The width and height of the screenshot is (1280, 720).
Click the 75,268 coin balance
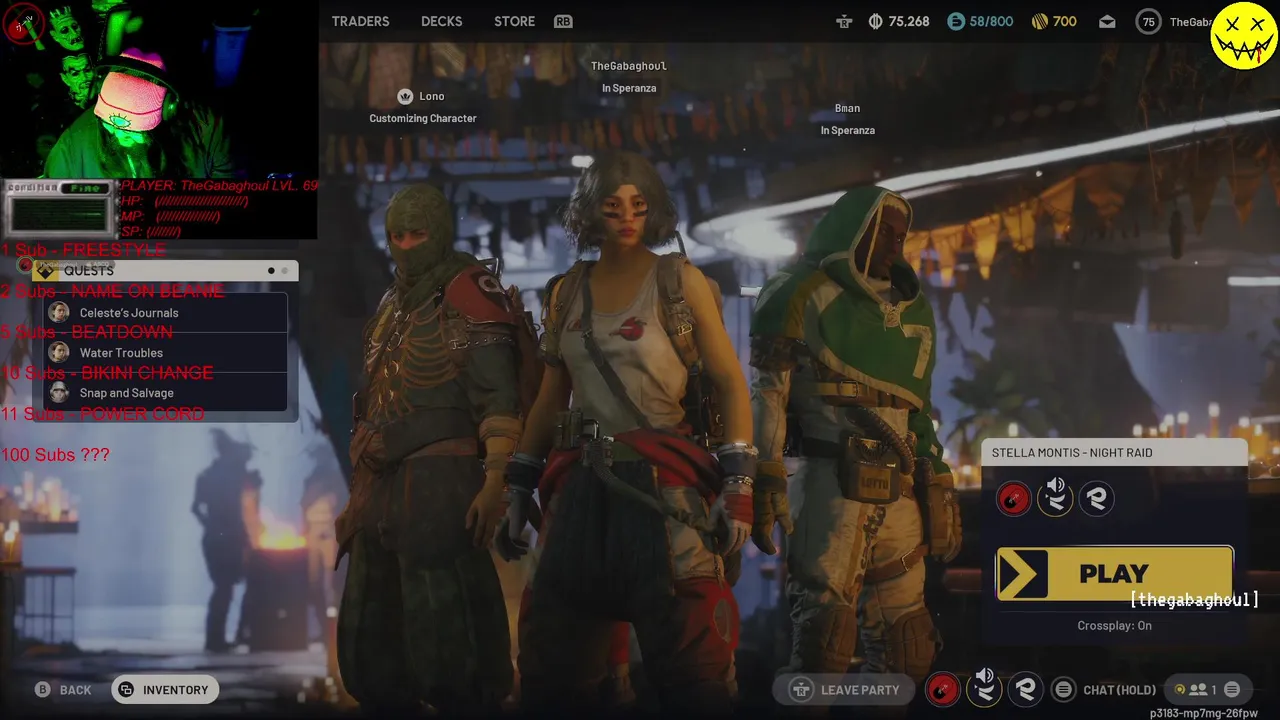(909, 21)
